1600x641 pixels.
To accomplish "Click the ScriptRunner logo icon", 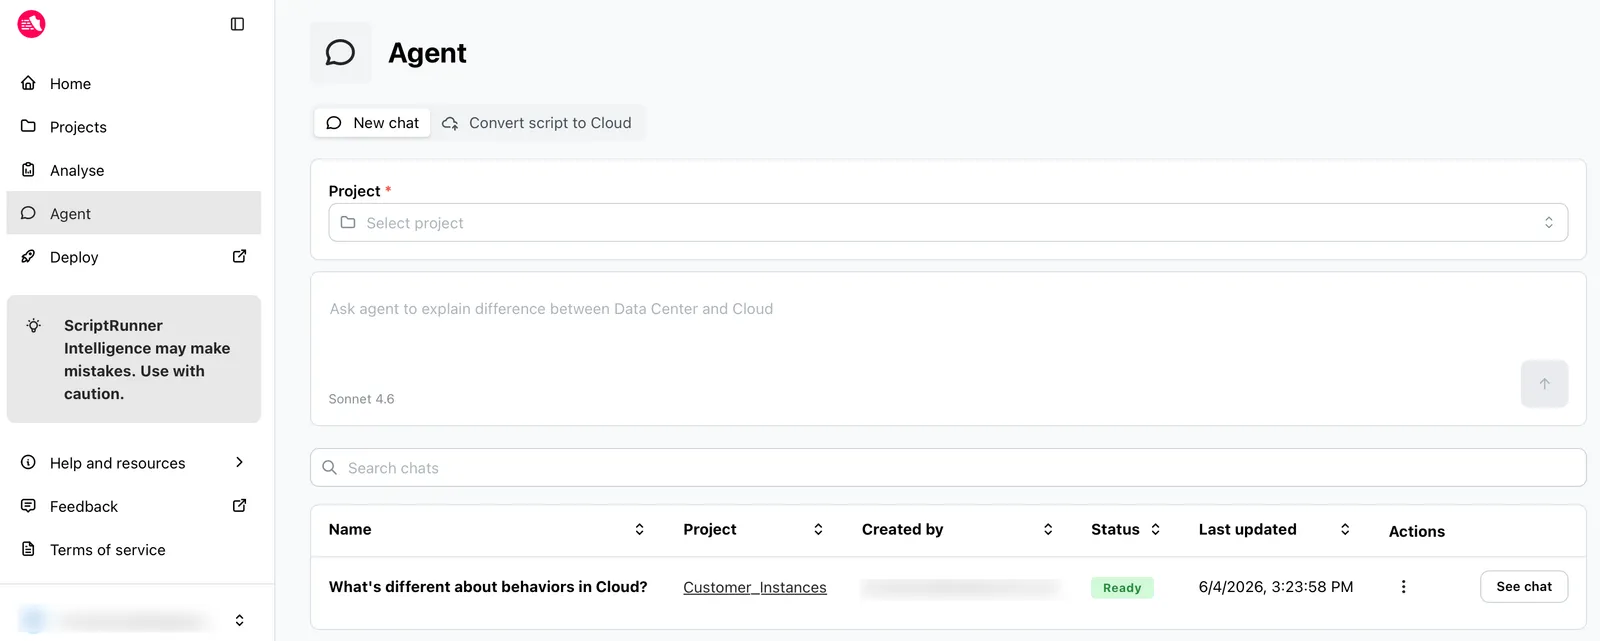I will (32, 24).
